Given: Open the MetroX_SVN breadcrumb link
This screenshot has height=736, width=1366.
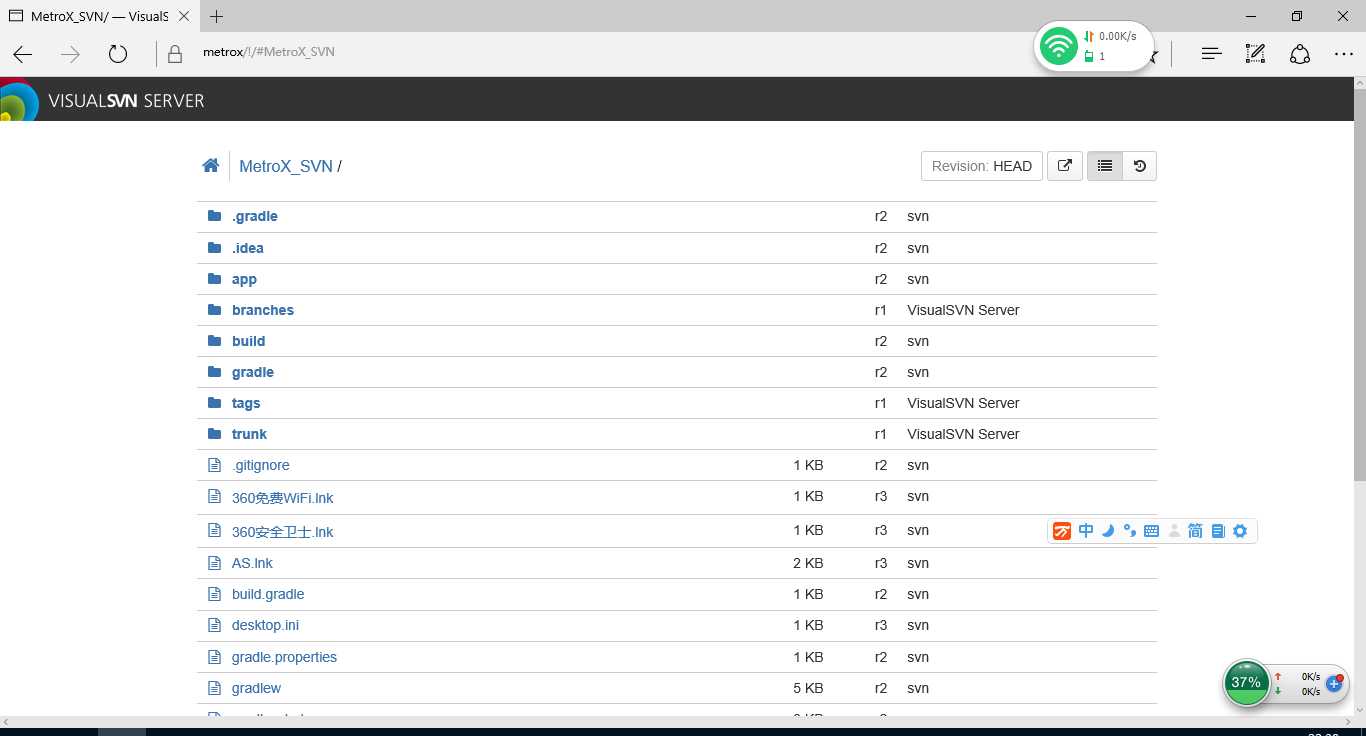Looking at the screenshot, I should click(x=286, y=166).
